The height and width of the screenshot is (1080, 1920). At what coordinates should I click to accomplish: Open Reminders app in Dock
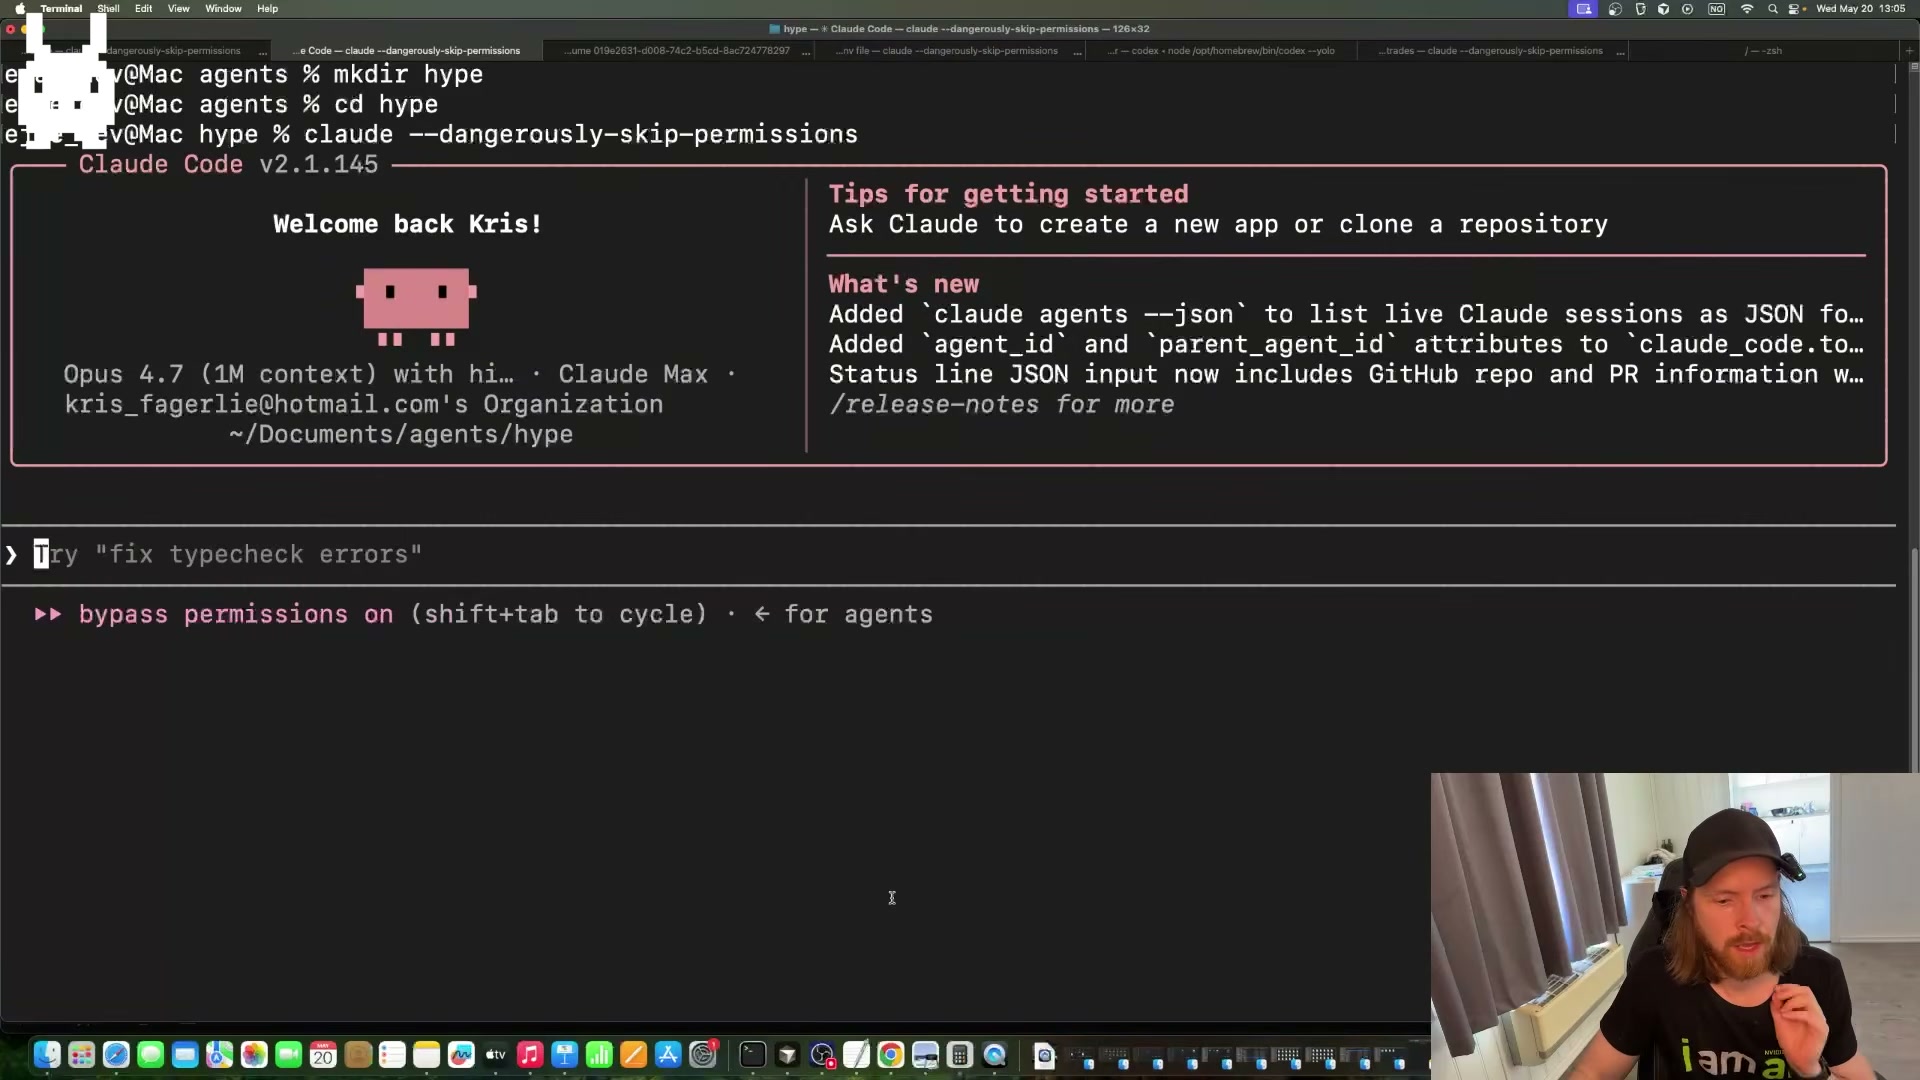tap(392, 1054)
